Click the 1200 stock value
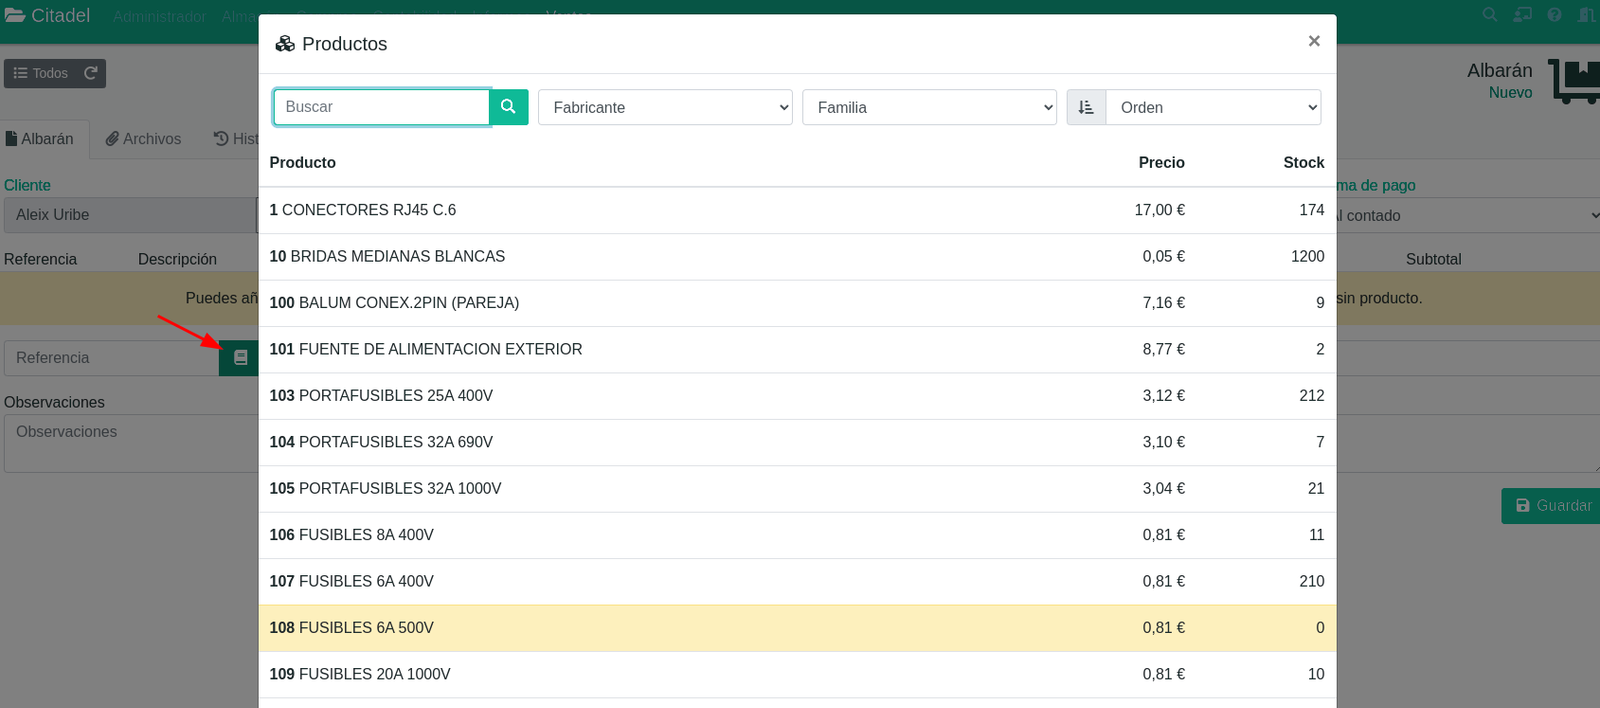Viewport: 1600px width, 708px height. pos(1307,257)
